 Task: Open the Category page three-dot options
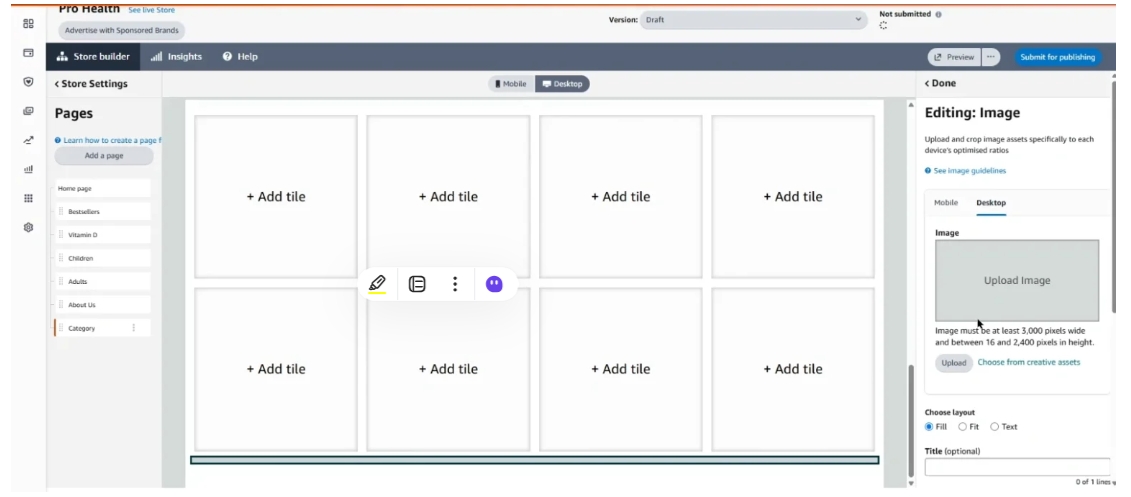click(x=133, y=328)
